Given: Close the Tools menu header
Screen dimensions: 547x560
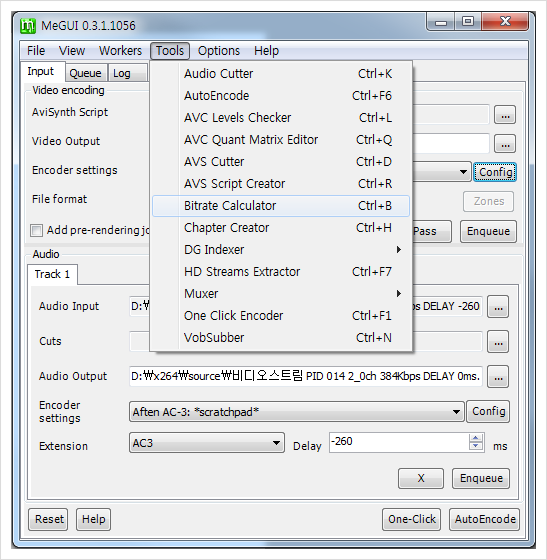Looking at the screenshot, I should (x=170, y=51).
